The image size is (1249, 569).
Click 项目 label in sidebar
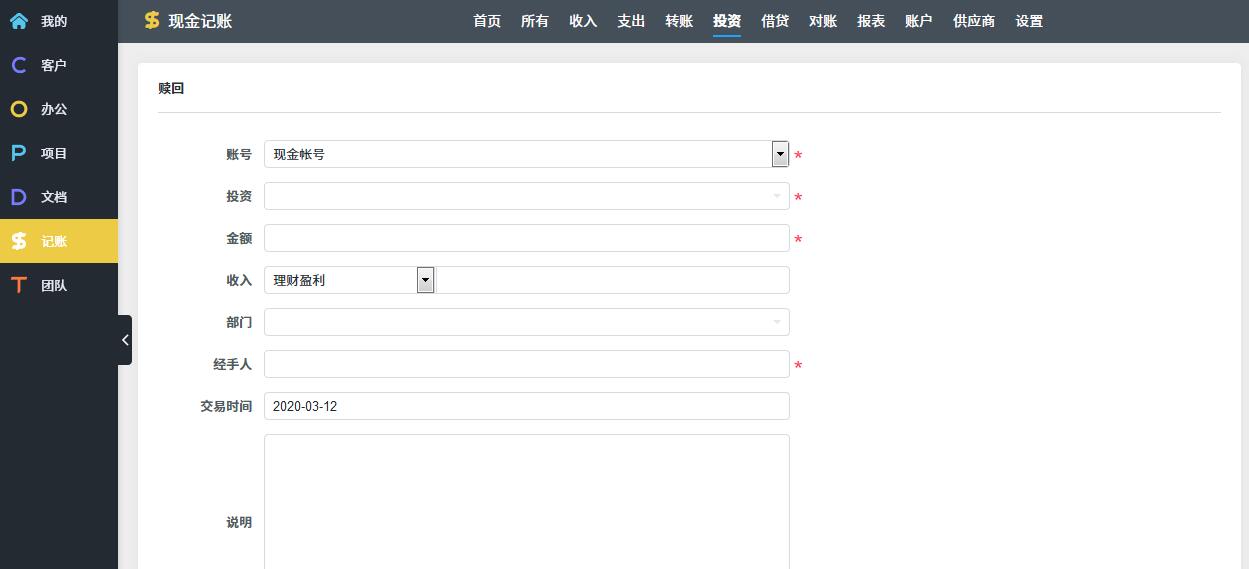pyautogui.click(x=54, y=153)
